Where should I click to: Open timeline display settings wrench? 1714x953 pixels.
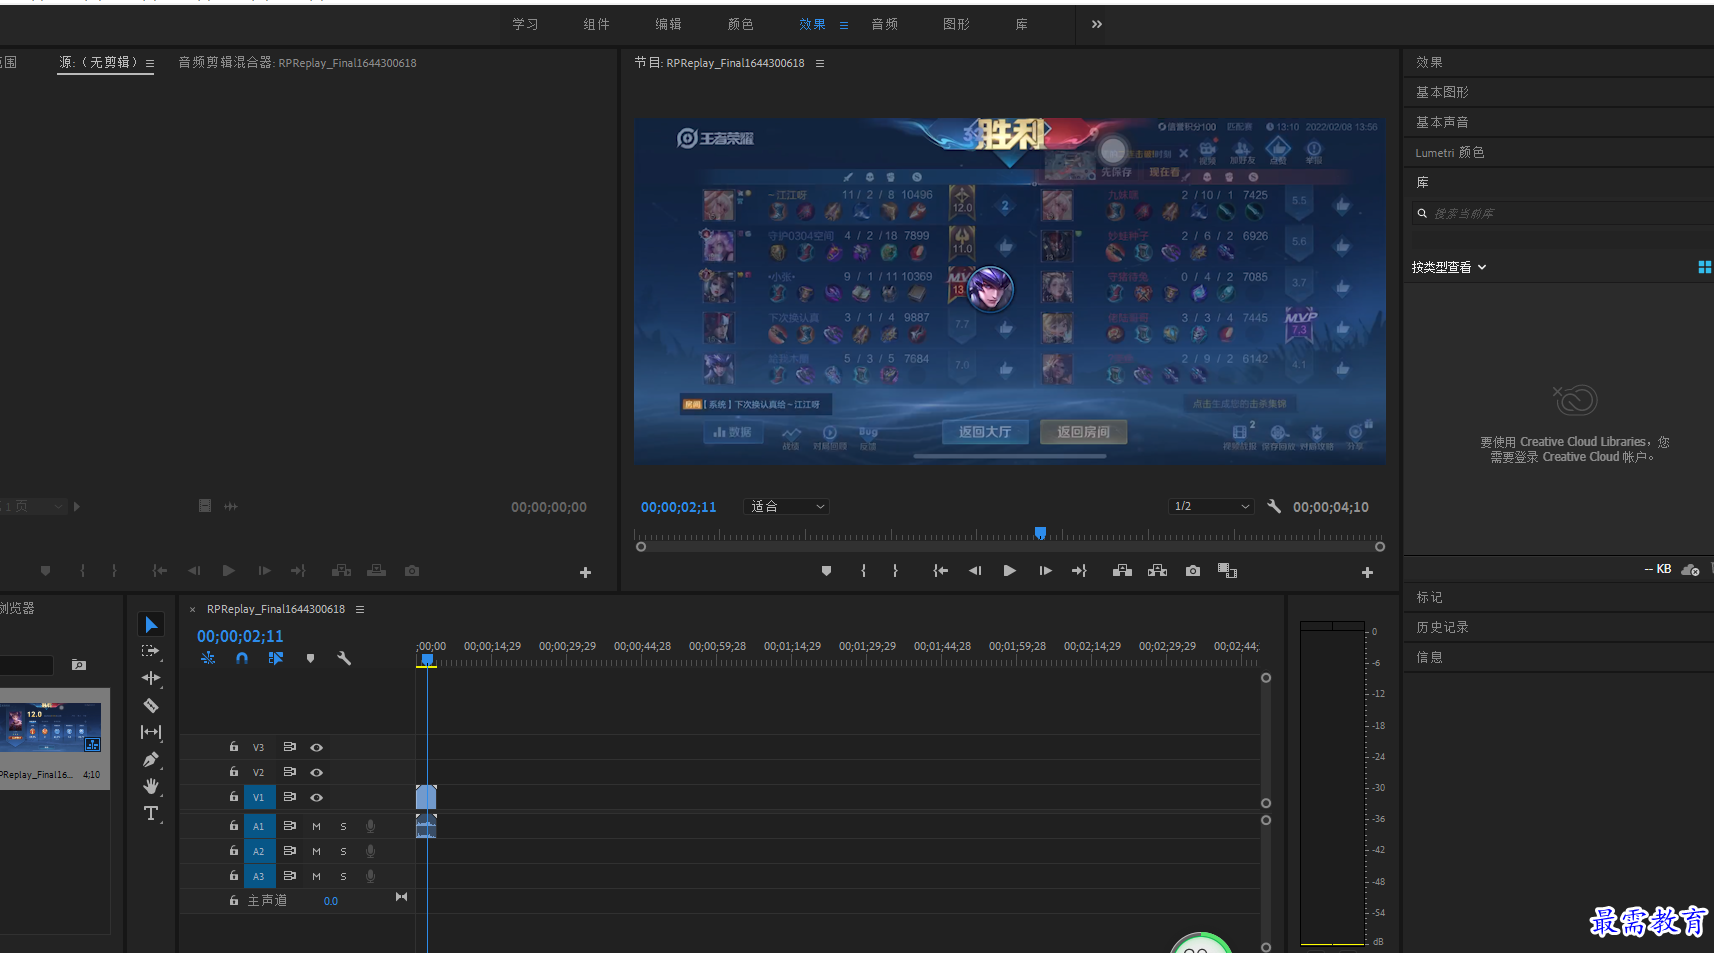pos(344,658)
